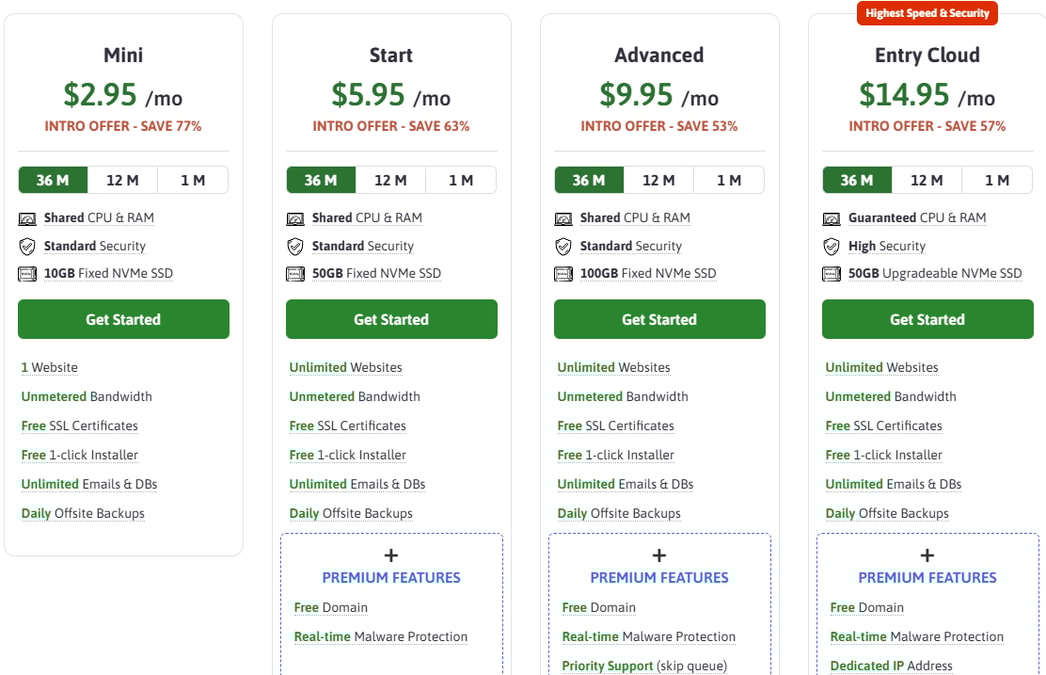1046x675 pixels.
Task: Click the CPU & RAM icon in Mini plan
Action: click(27, 218)
